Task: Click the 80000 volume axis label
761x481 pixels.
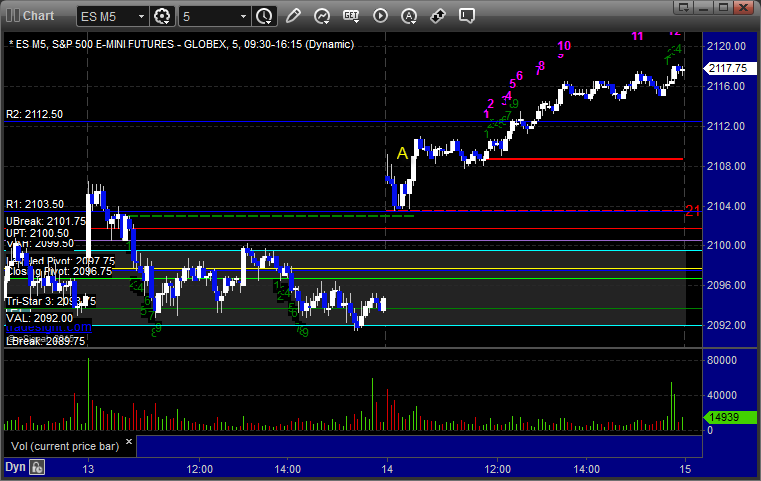Action: coord(722,360)
